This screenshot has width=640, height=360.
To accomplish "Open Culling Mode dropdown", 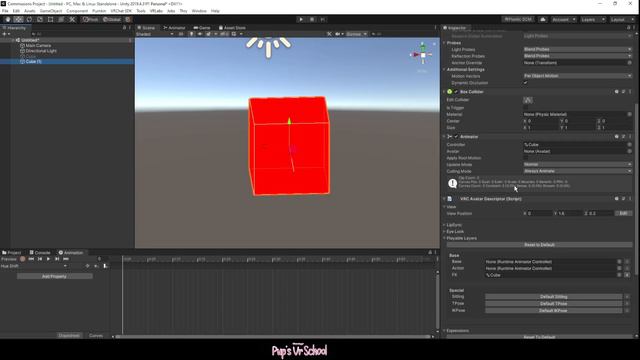I will click(578, 171).
